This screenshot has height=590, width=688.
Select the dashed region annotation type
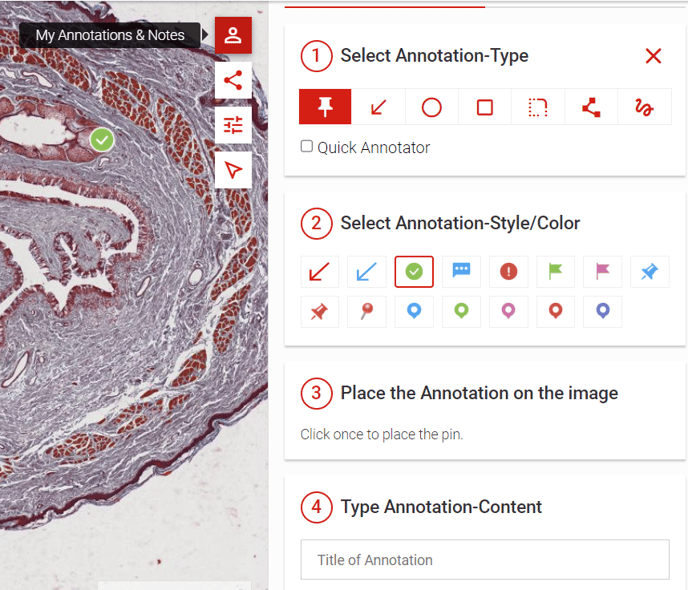(538, 107)
